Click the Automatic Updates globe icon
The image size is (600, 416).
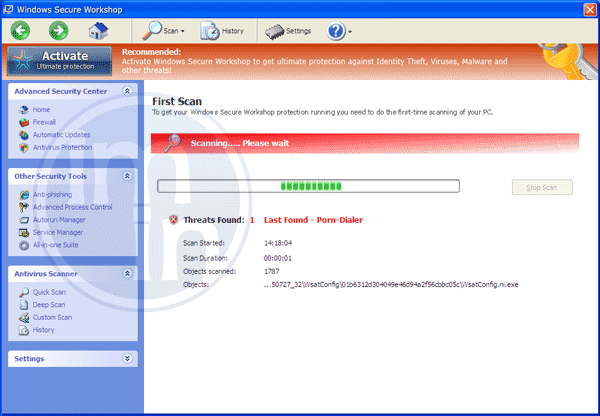point(24,135)
